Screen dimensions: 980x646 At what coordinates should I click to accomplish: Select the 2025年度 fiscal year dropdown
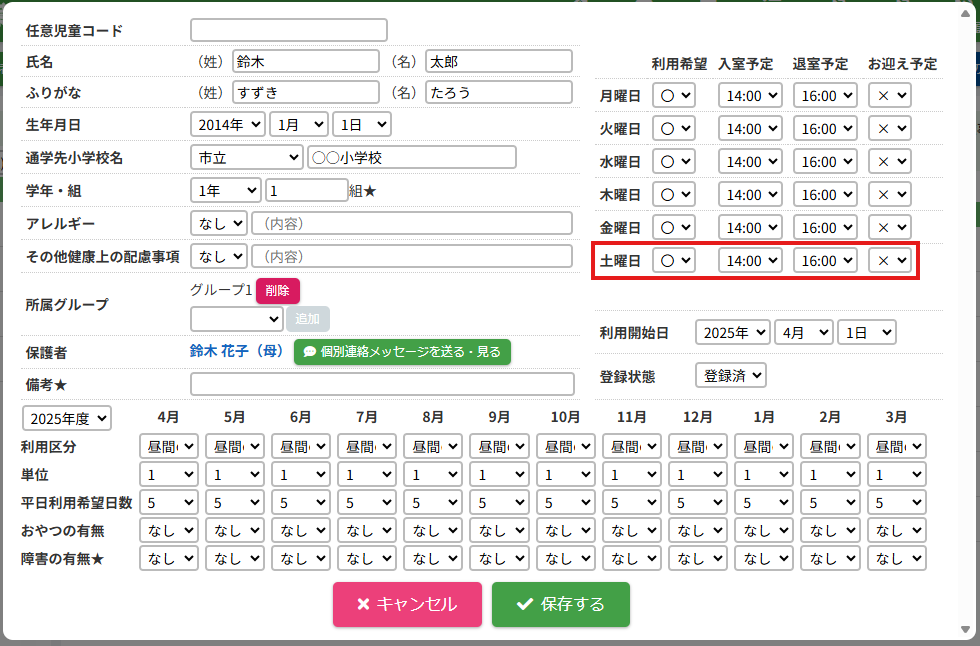(x=68, y=418)
